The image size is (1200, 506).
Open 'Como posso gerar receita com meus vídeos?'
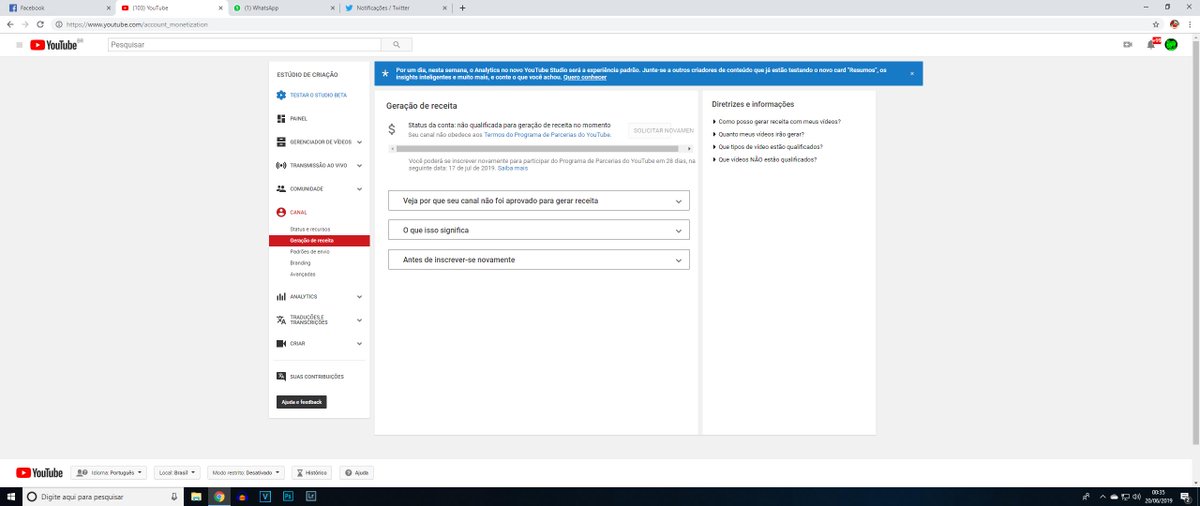click(779, 121)
